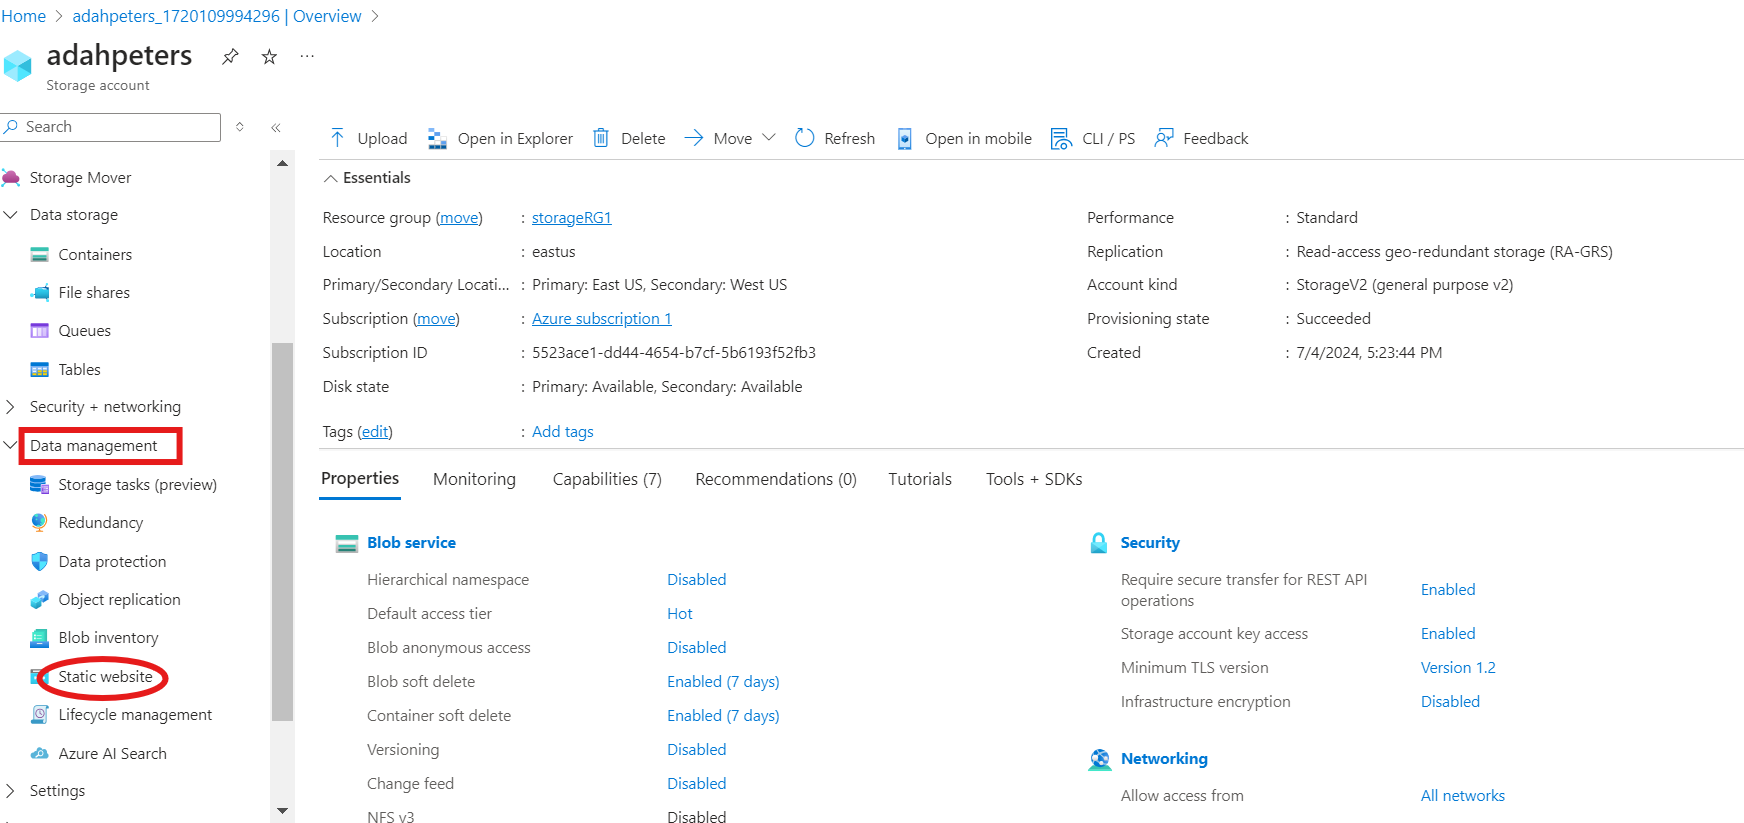Image resolution: width=1744 pixels, height=823 pixels.
Task: Switch to the Properties tab
Action: 360,479
